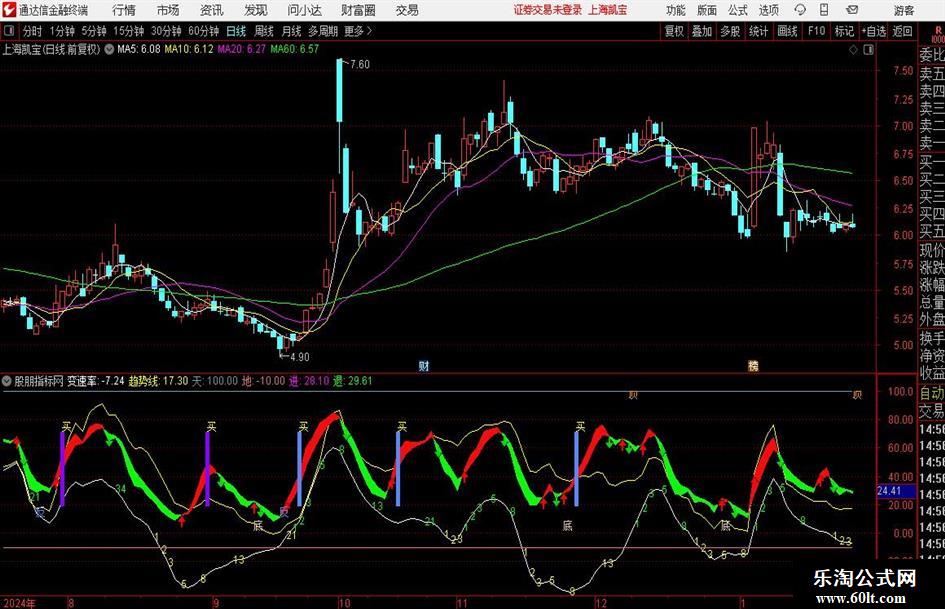Screen dimensions: 945x609
Task: Click the 趋势线: 17.30 indicator value
Action: [x=159, y=381]
